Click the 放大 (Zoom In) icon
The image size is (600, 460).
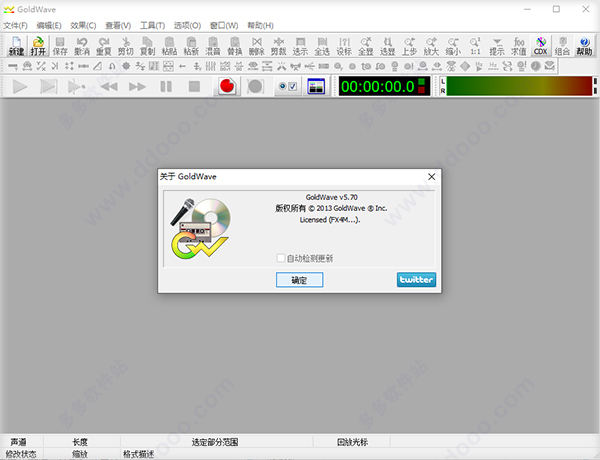[x=431, y=46]
